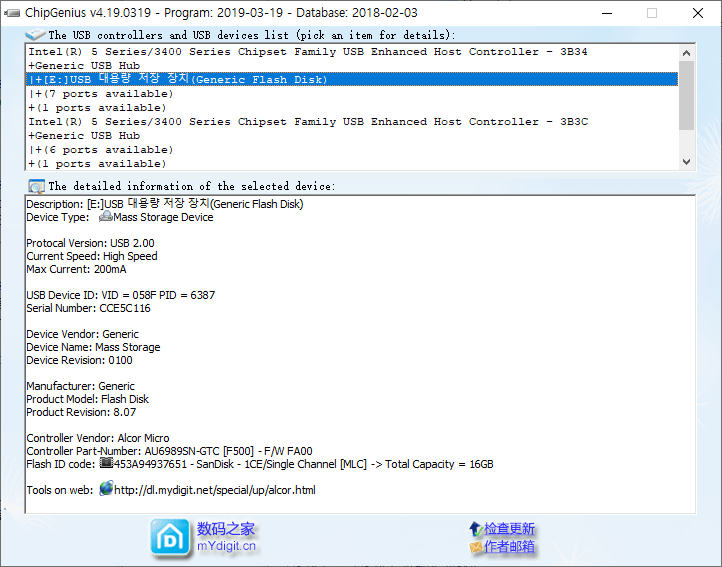Click the magnifier icon beside detailed information heading

36,186
